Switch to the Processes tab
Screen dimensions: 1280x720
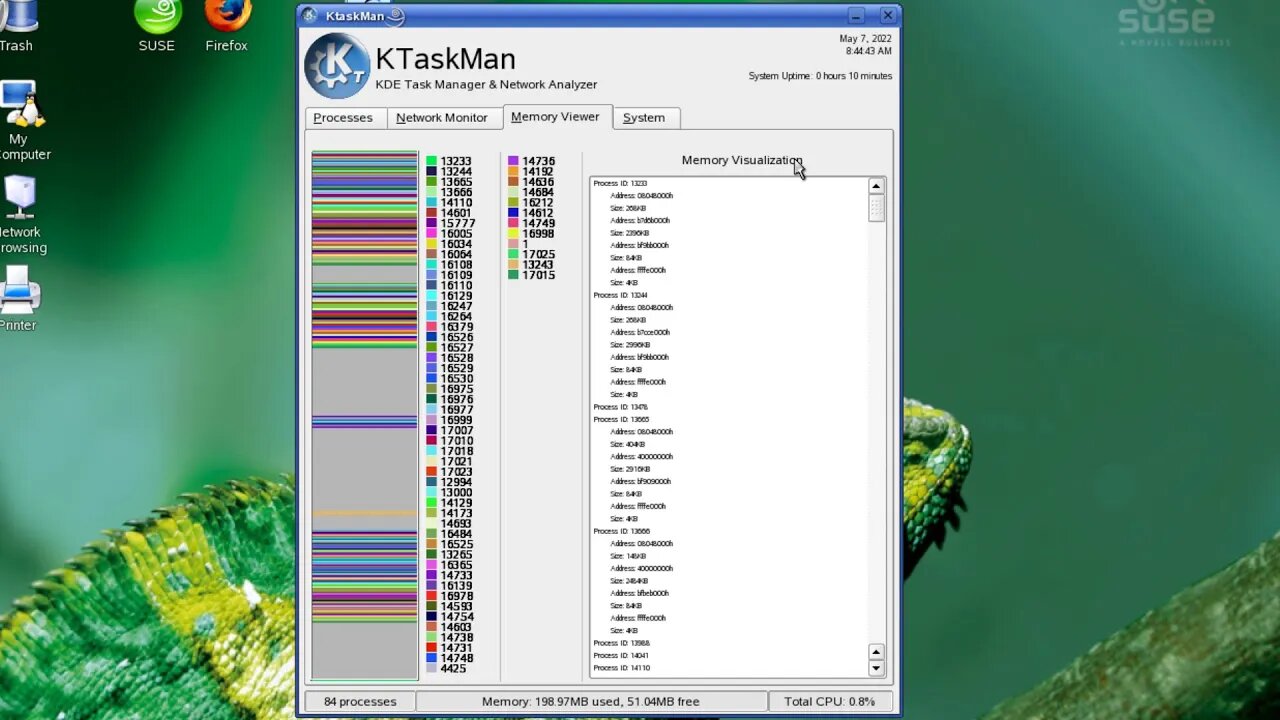pos(343,118)
